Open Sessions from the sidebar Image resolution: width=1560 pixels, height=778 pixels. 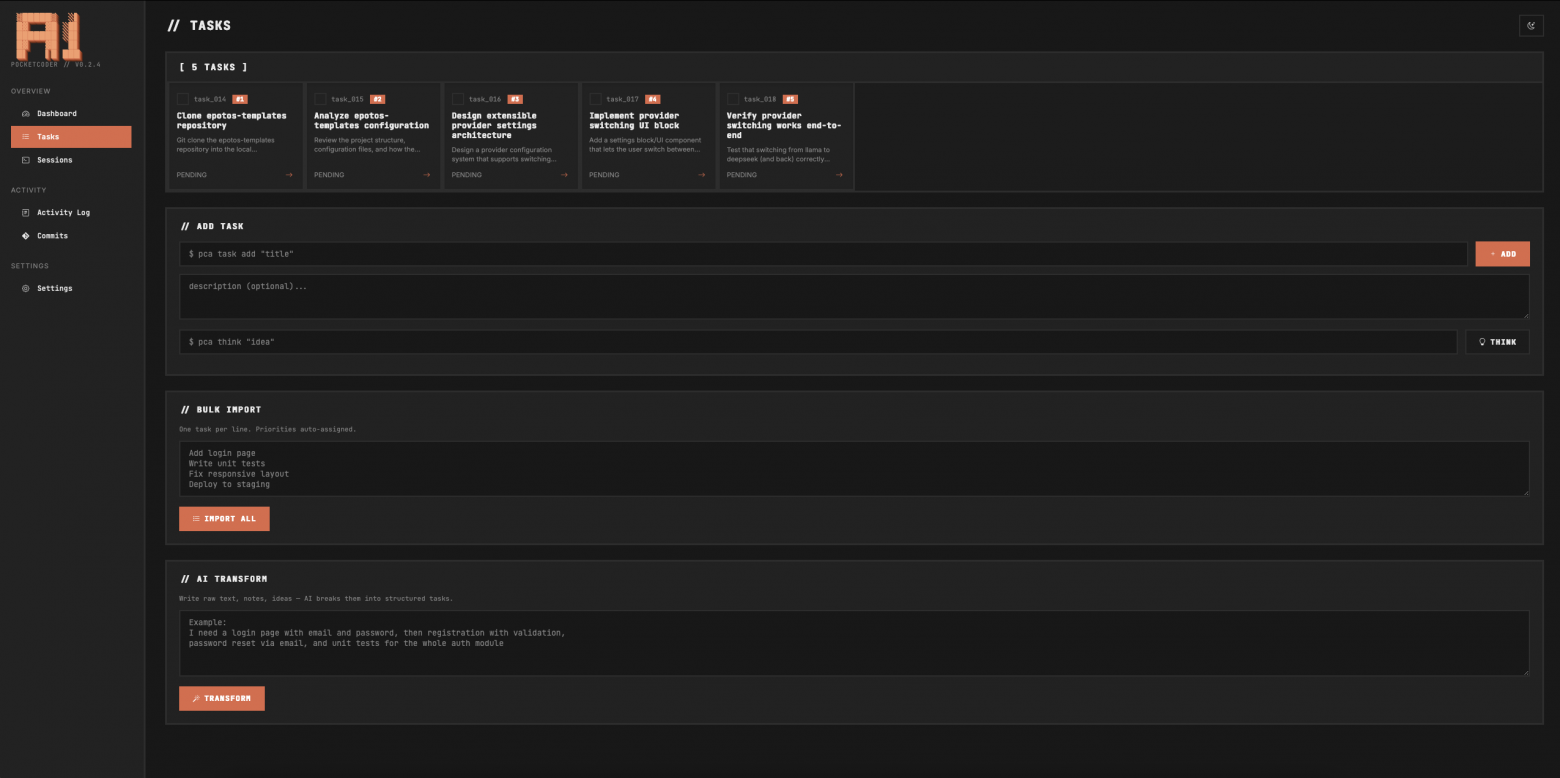coord(71,160)
